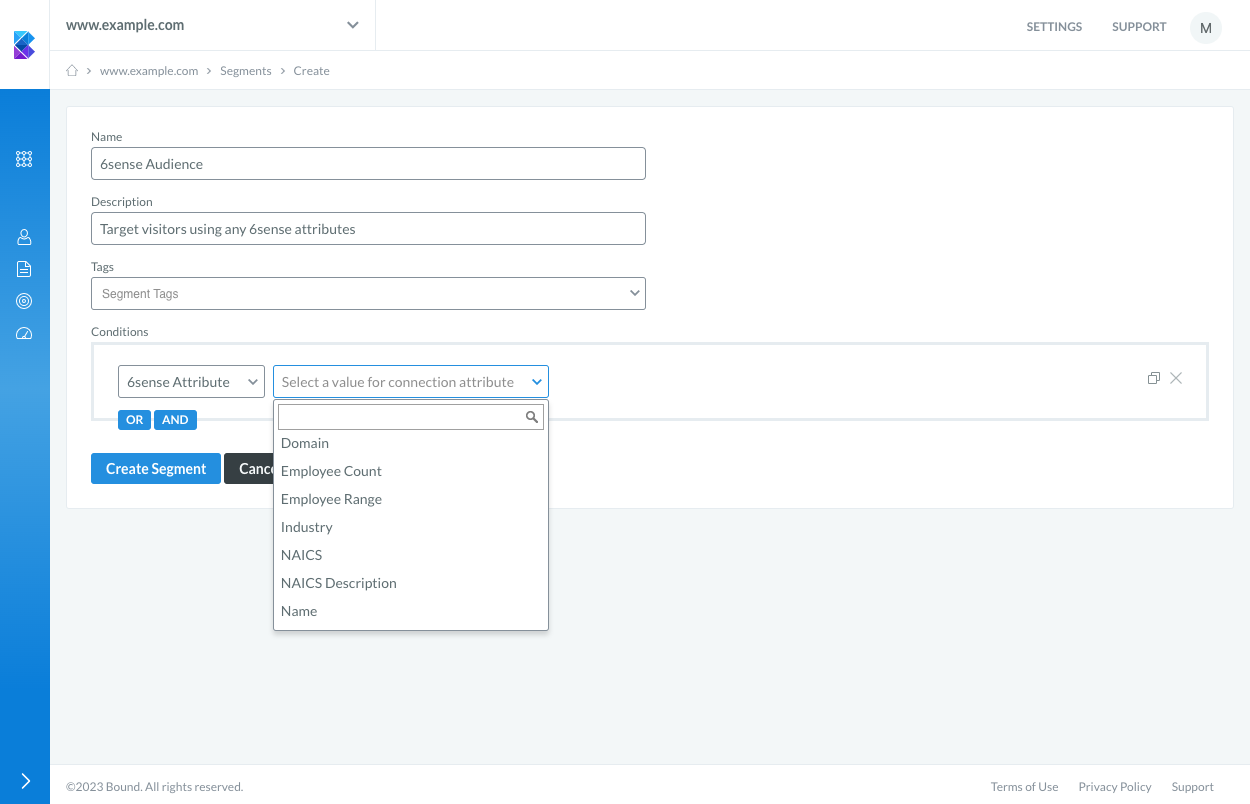Expand the sidebar with the arrow icon
This screenshot has height=804, width=1250.
tap(25, 781)
